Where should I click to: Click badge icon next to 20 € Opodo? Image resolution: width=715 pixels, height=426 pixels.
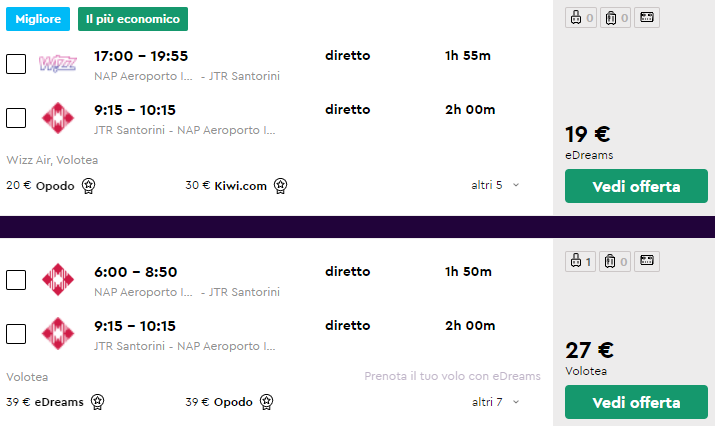click(x=88, y=185)
